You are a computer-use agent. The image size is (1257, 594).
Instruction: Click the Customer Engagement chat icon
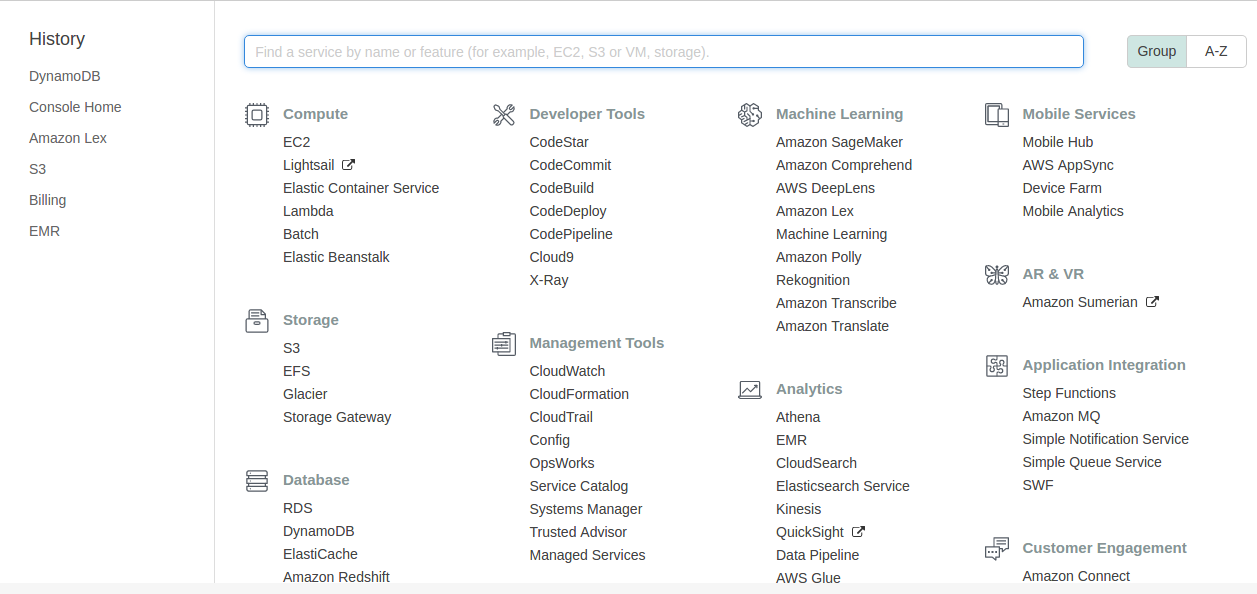click(997, 549)
